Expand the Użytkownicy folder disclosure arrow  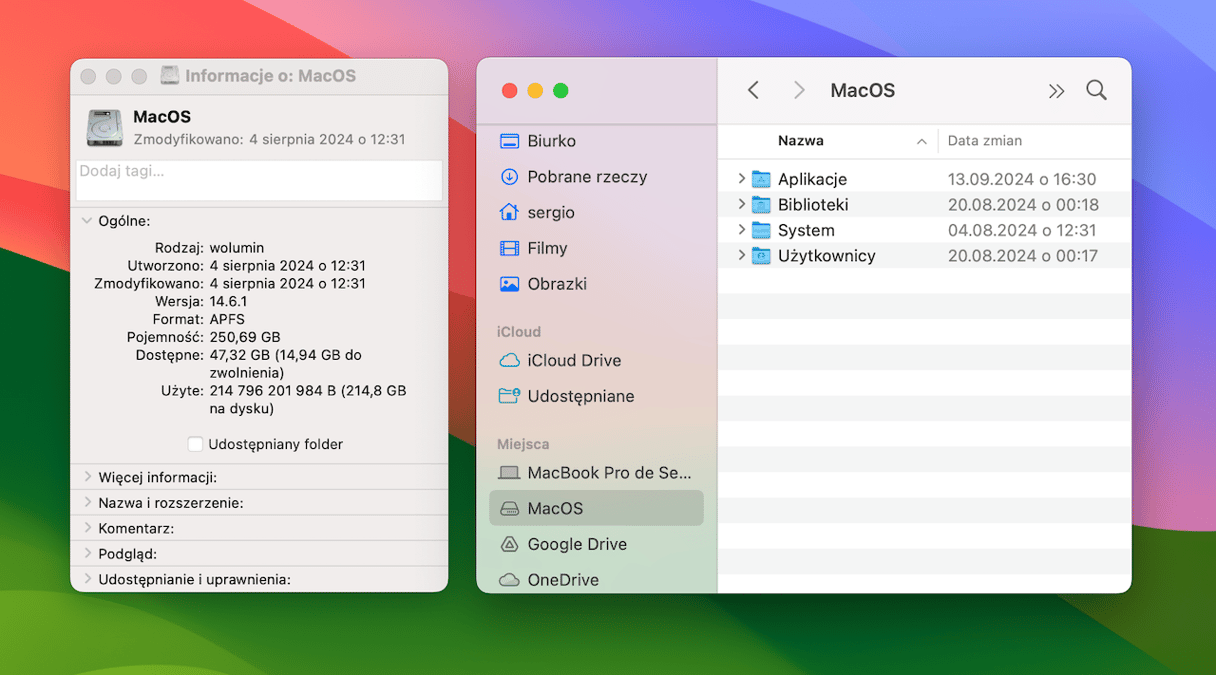741,255
